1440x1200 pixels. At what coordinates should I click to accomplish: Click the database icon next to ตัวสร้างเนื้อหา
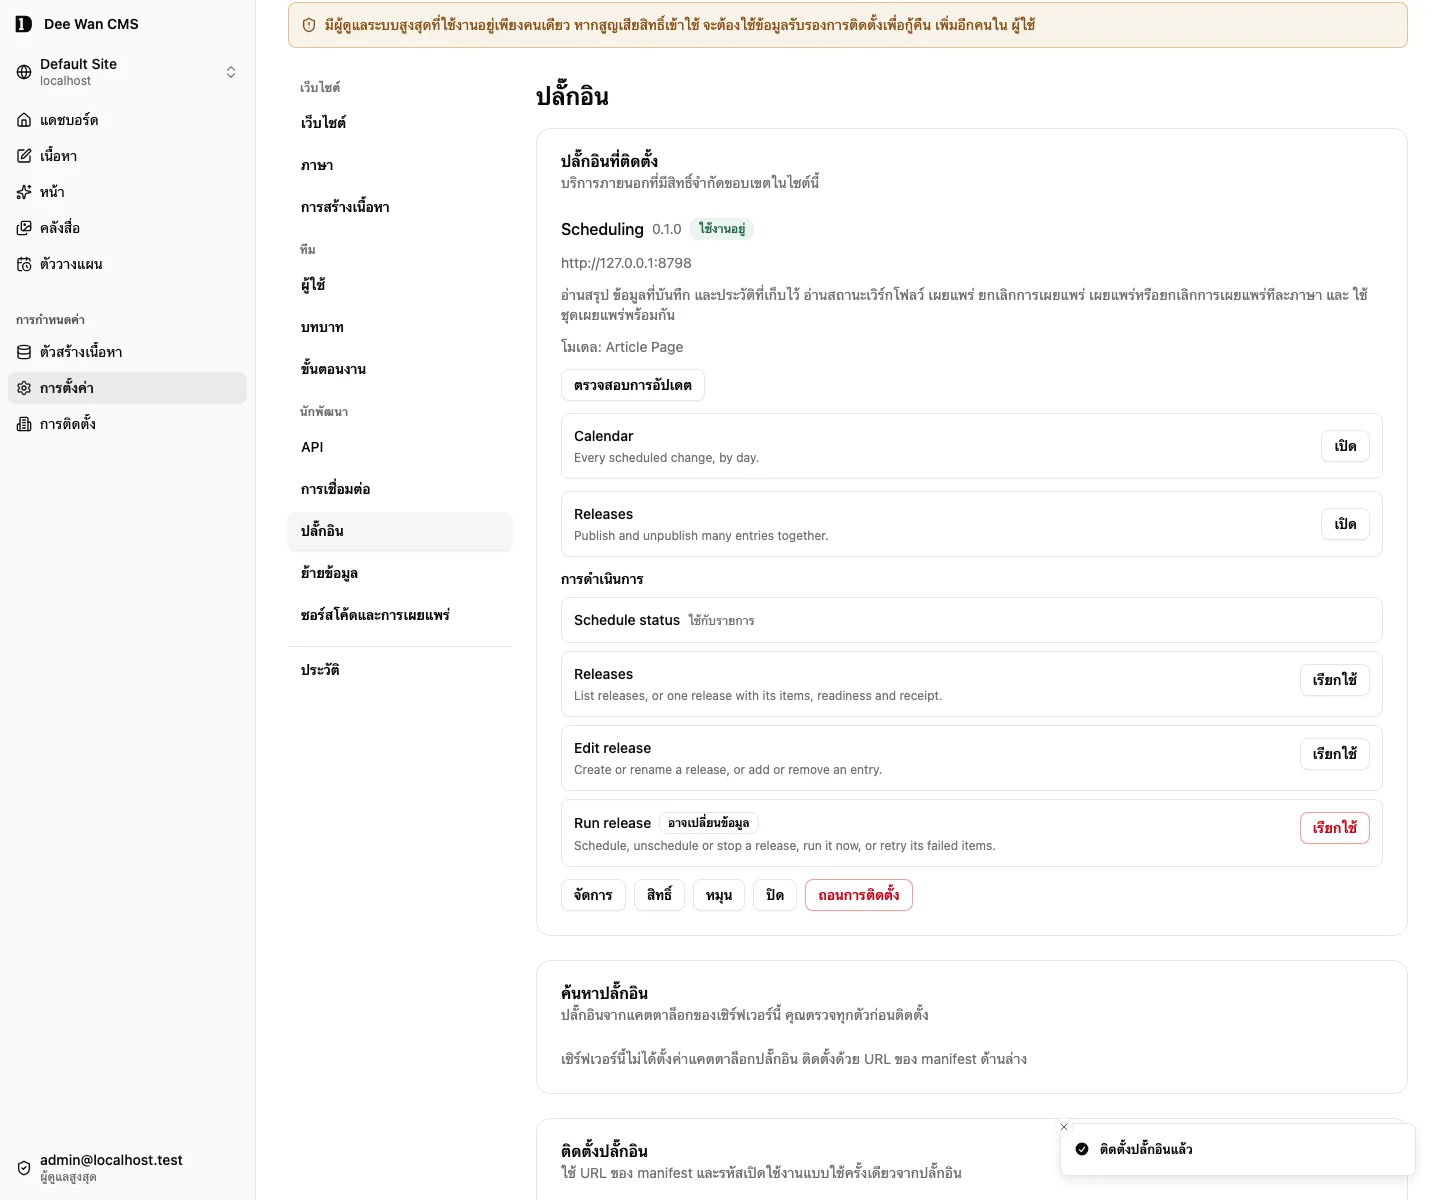pos(24,352)
